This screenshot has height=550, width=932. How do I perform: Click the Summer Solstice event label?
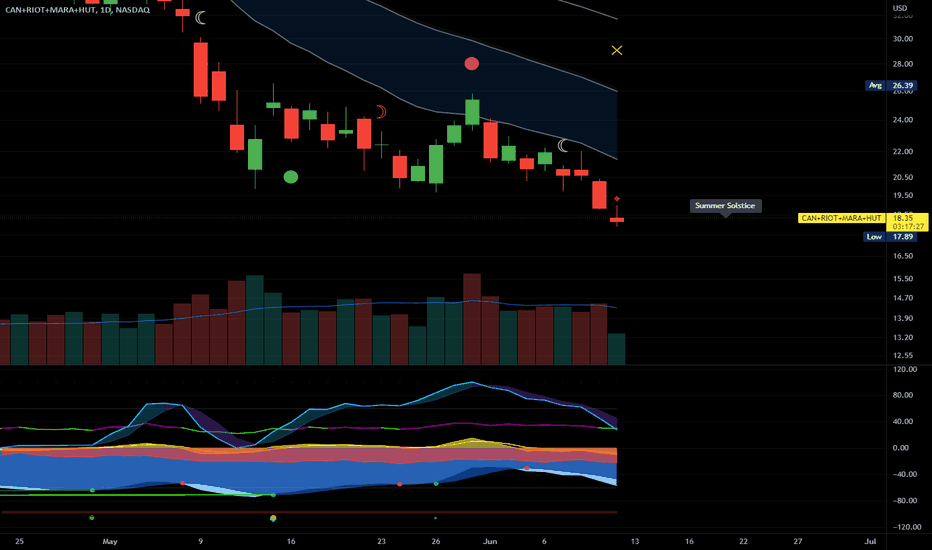(x=725, y=206)
